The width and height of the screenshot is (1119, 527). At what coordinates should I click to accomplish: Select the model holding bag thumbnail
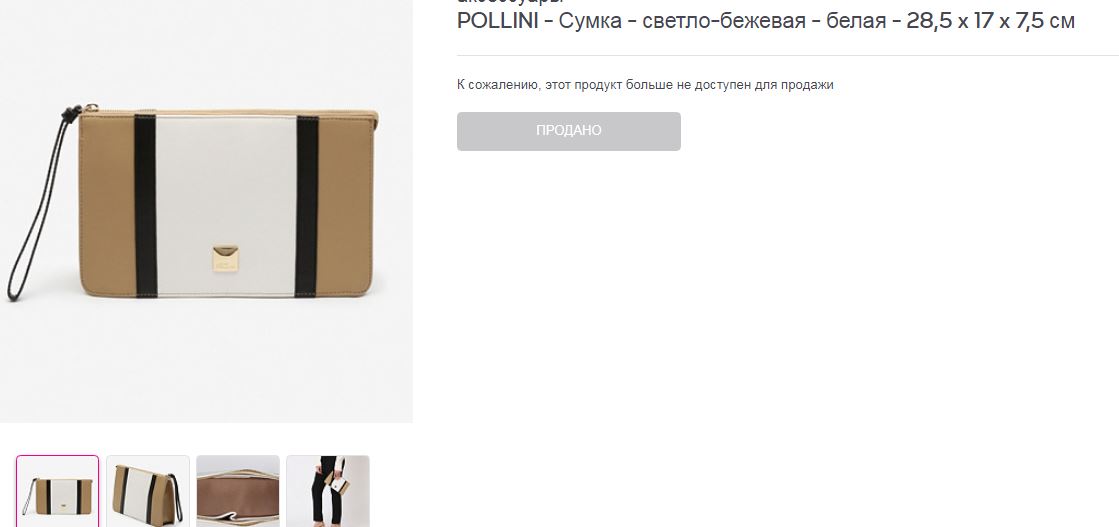[328, 491]
